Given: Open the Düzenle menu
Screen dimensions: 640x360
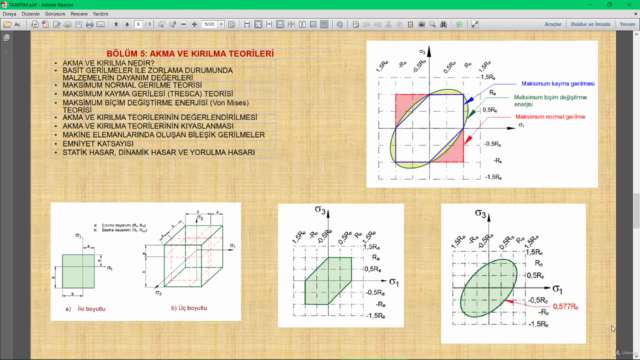Looking at the screenshot, I should coord(31,14).
